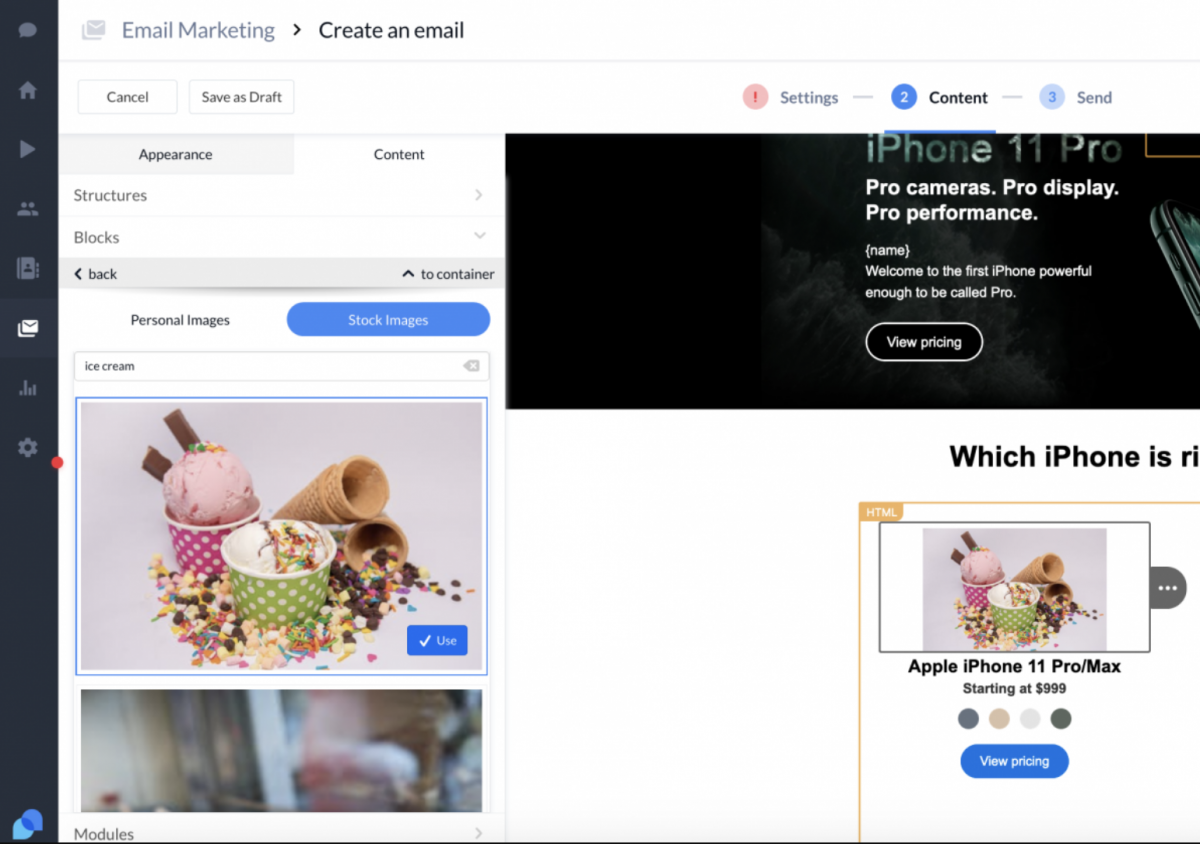Open the Settings step
1200x844 pixels.
809,98
